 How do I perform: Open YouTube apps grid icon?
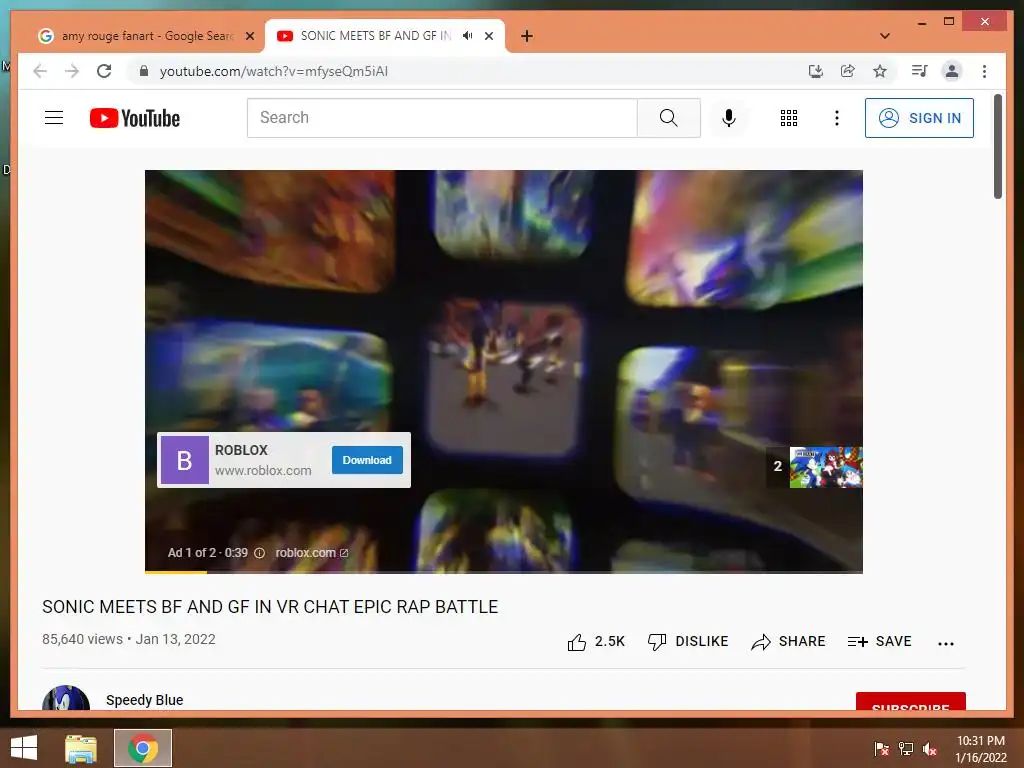pyautogui.click(x=788, y=118)
